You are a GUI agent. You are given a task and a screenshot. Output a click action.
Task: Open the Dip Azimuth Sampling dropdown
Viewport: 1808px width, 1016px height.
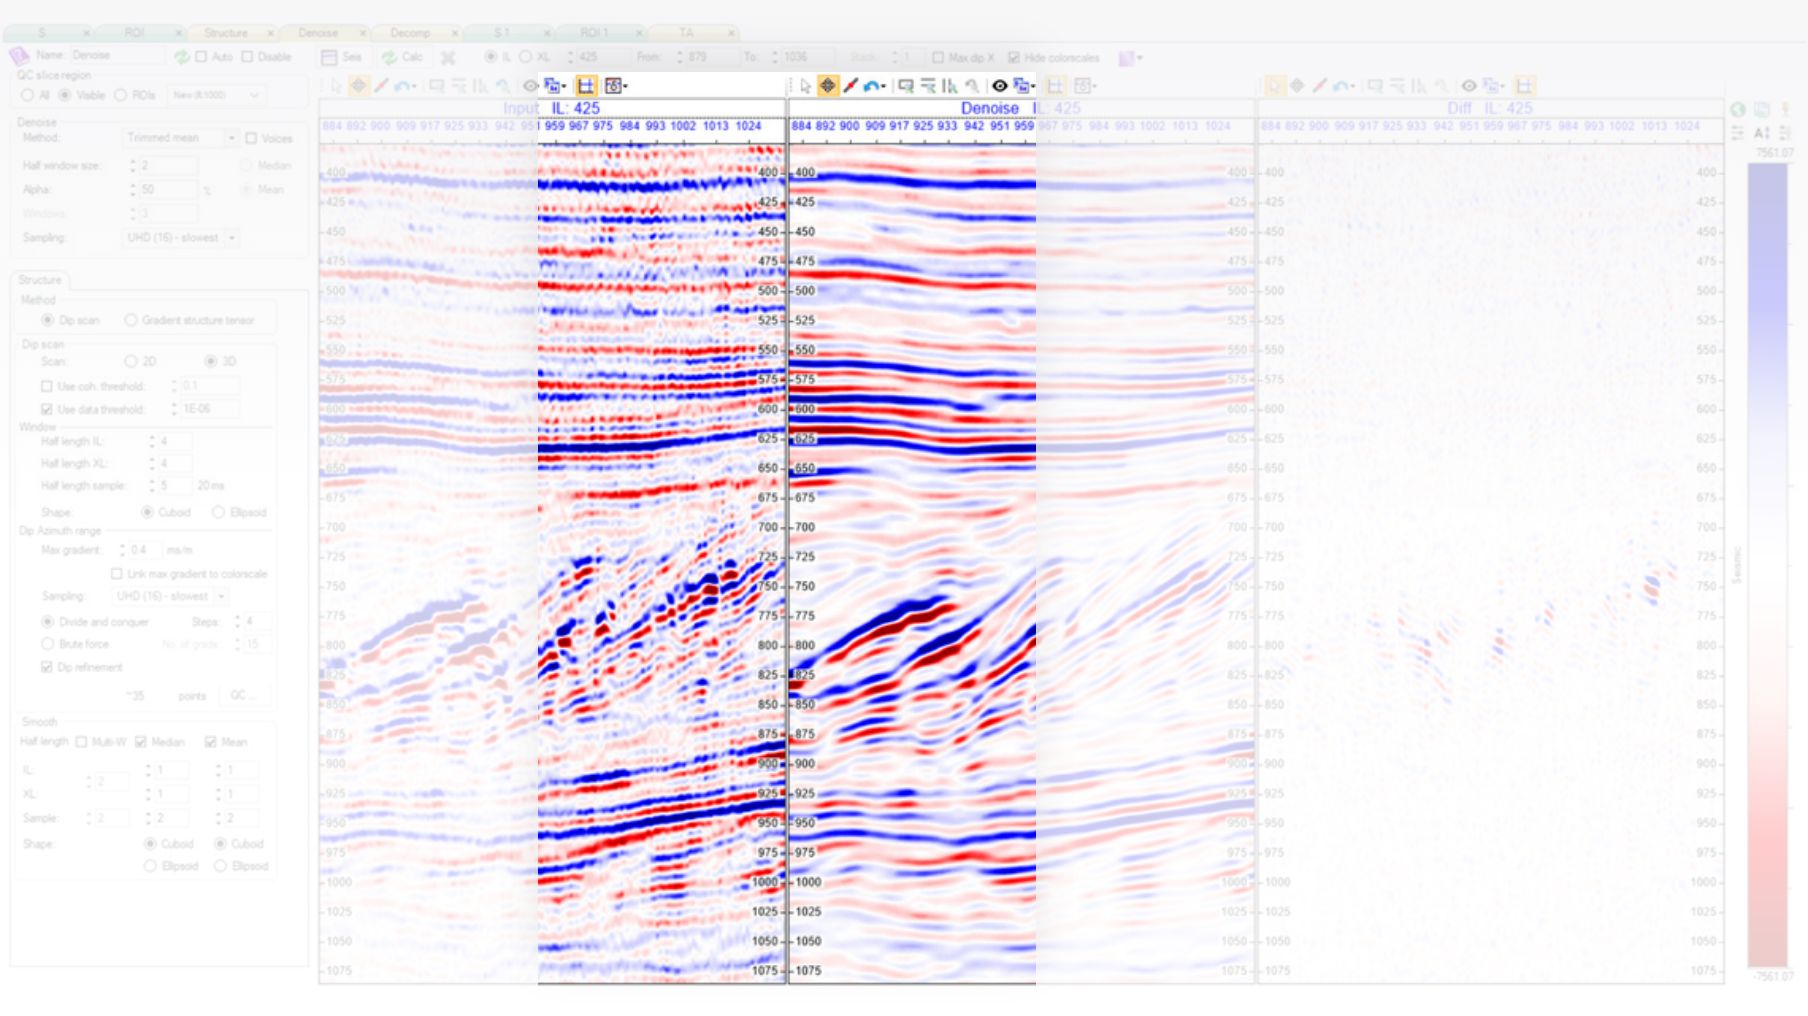[170, 596]
